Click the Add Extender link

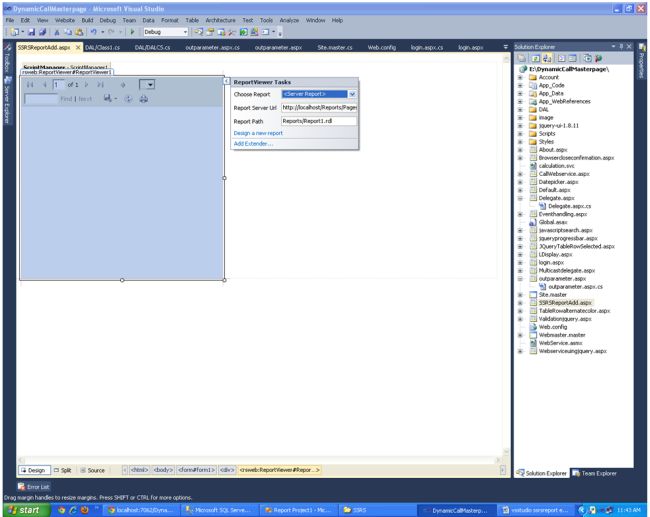pyautogui.click(x=253, y=143)
